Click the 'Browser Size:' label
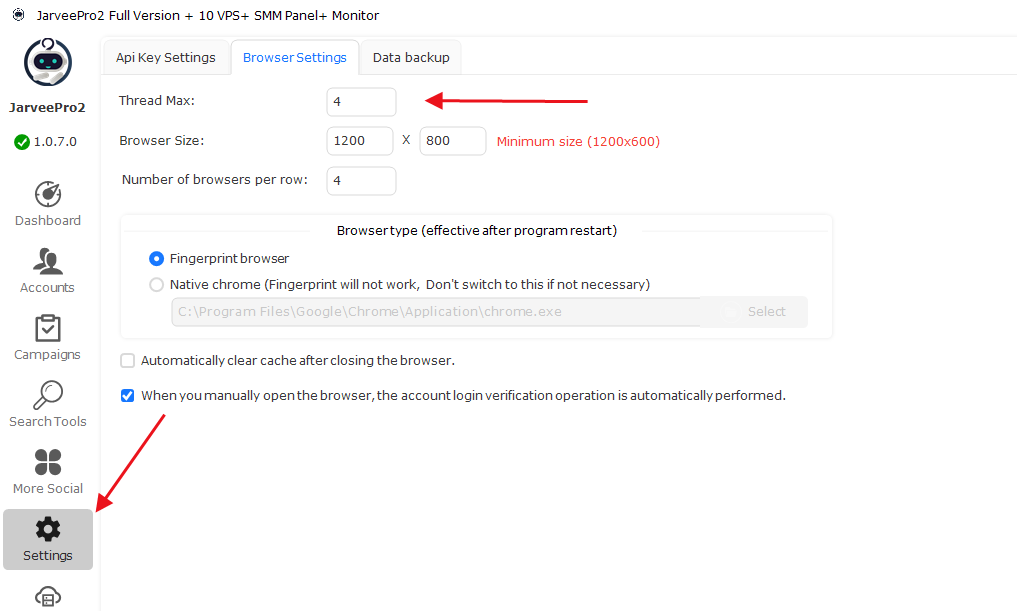1017x611 pixels. pyautogui.click(x=162, y=141)
